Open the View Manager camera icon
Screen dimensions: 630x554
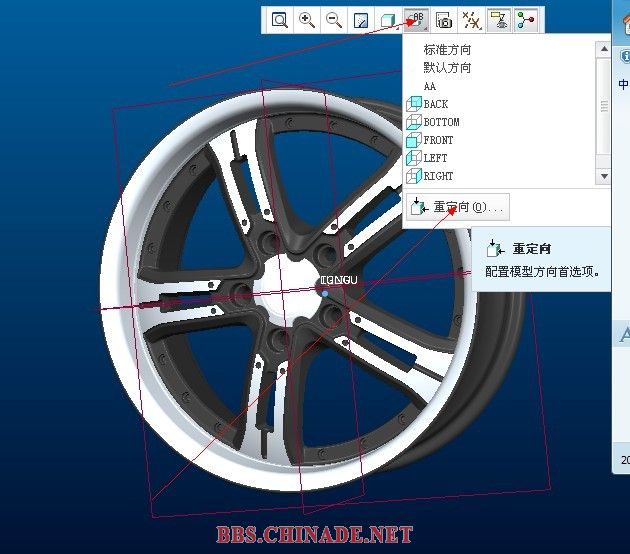coord(444,20)
